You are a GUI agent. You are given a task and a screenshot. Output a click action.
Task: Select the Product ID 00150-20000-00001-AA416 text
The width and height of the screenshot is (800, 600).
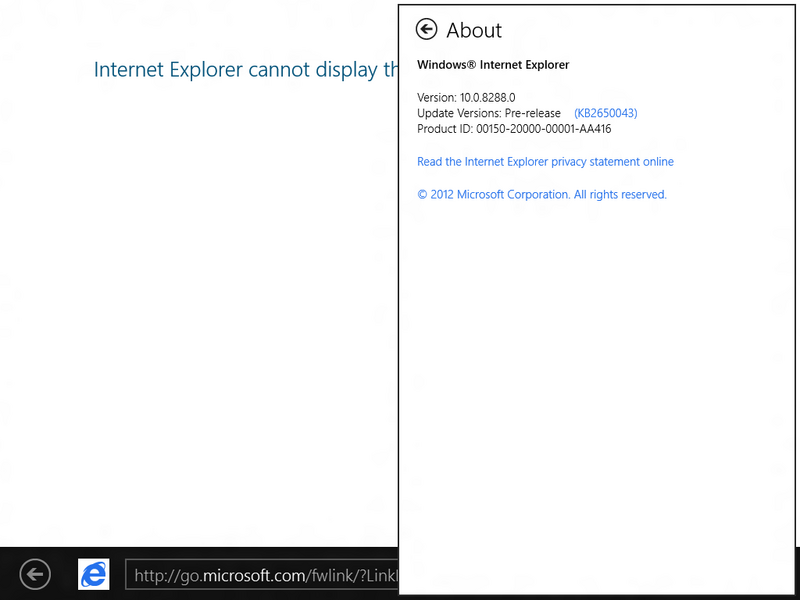(514, 129)
